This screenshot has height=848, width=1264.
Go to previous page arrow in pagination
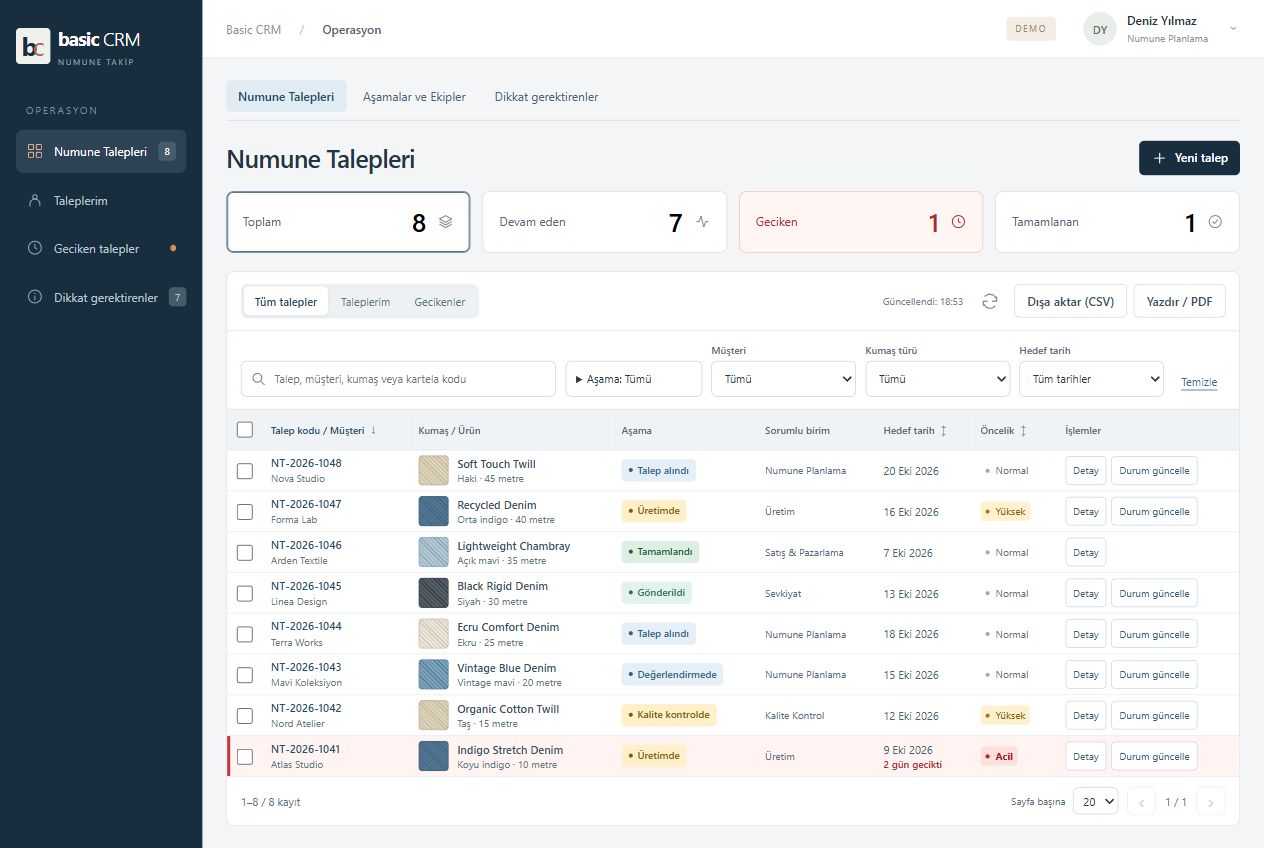point(1141,802)
